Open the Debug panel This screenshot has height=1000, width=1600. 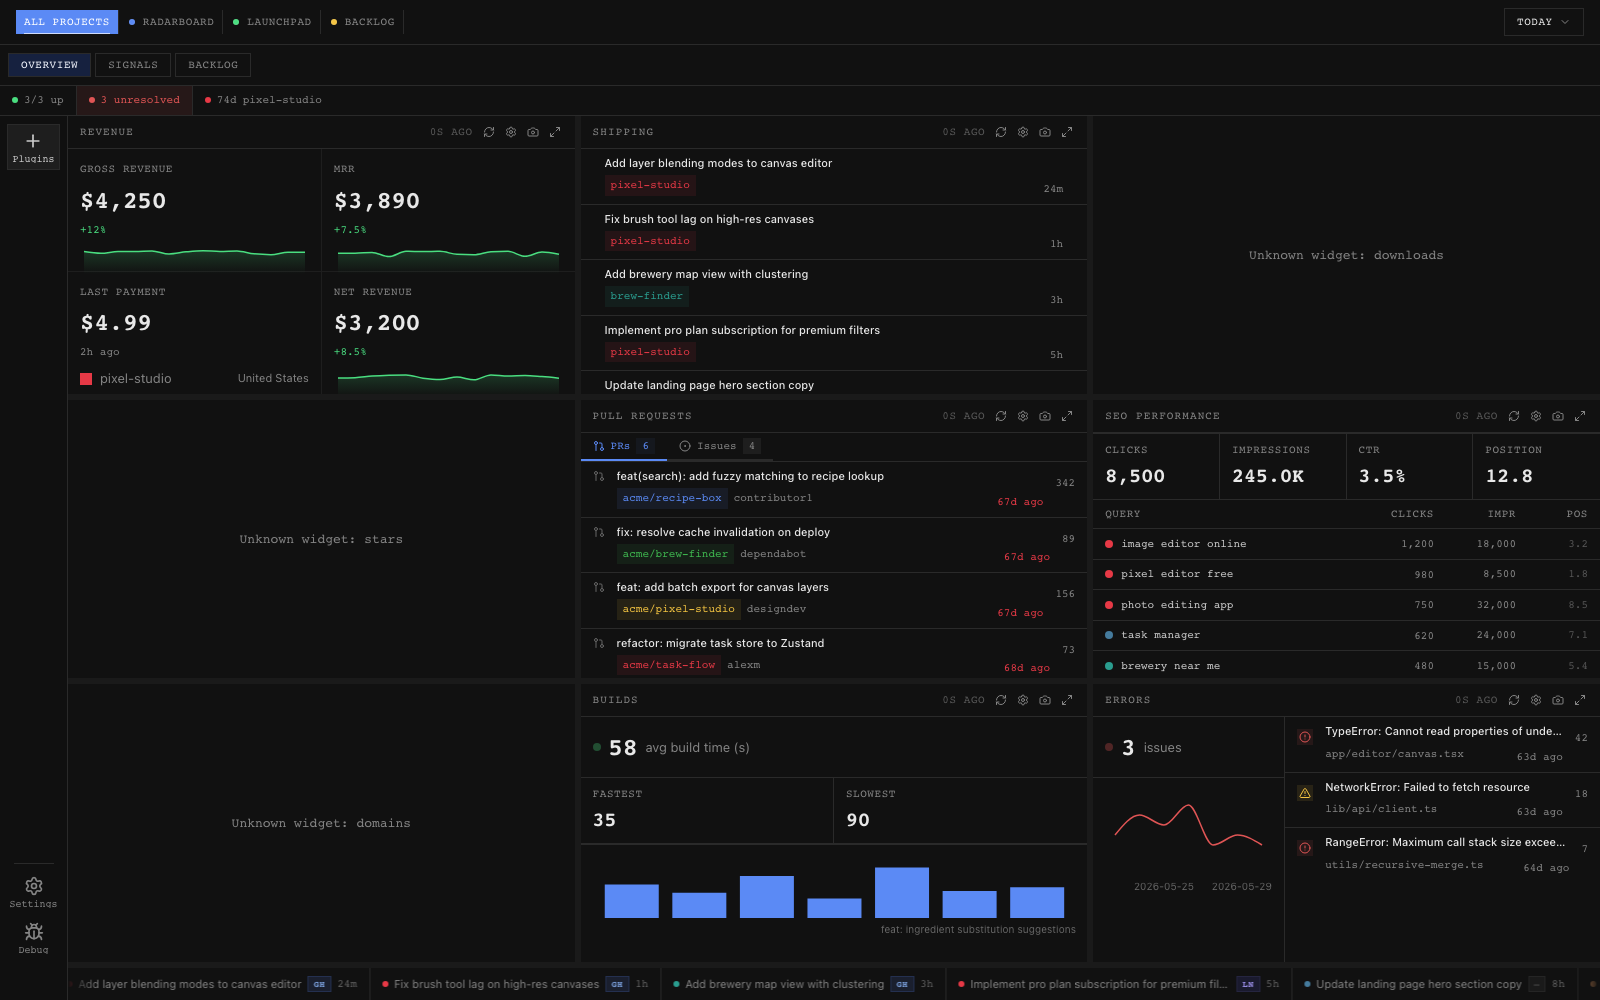coord(33,938)
